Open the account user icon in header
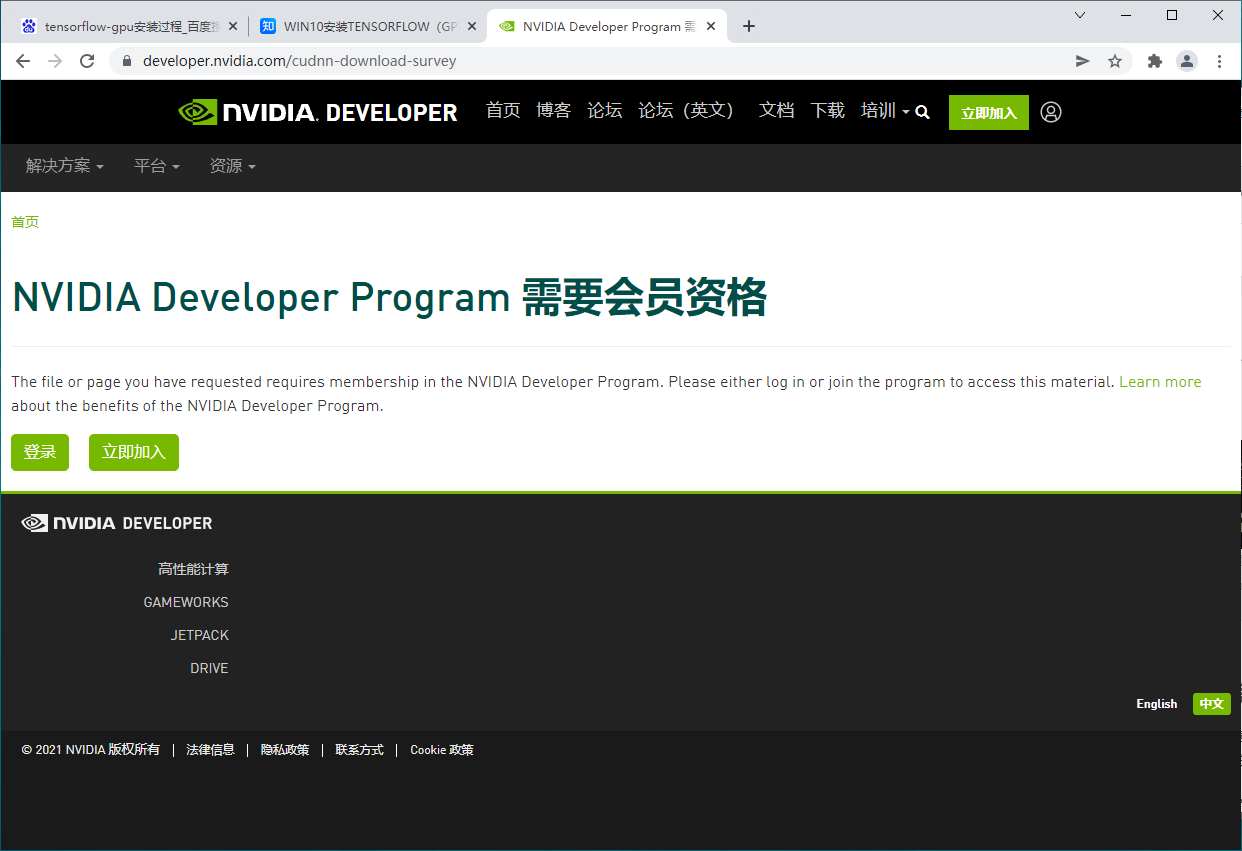 pyautogui.click(x=1050, y=112)
